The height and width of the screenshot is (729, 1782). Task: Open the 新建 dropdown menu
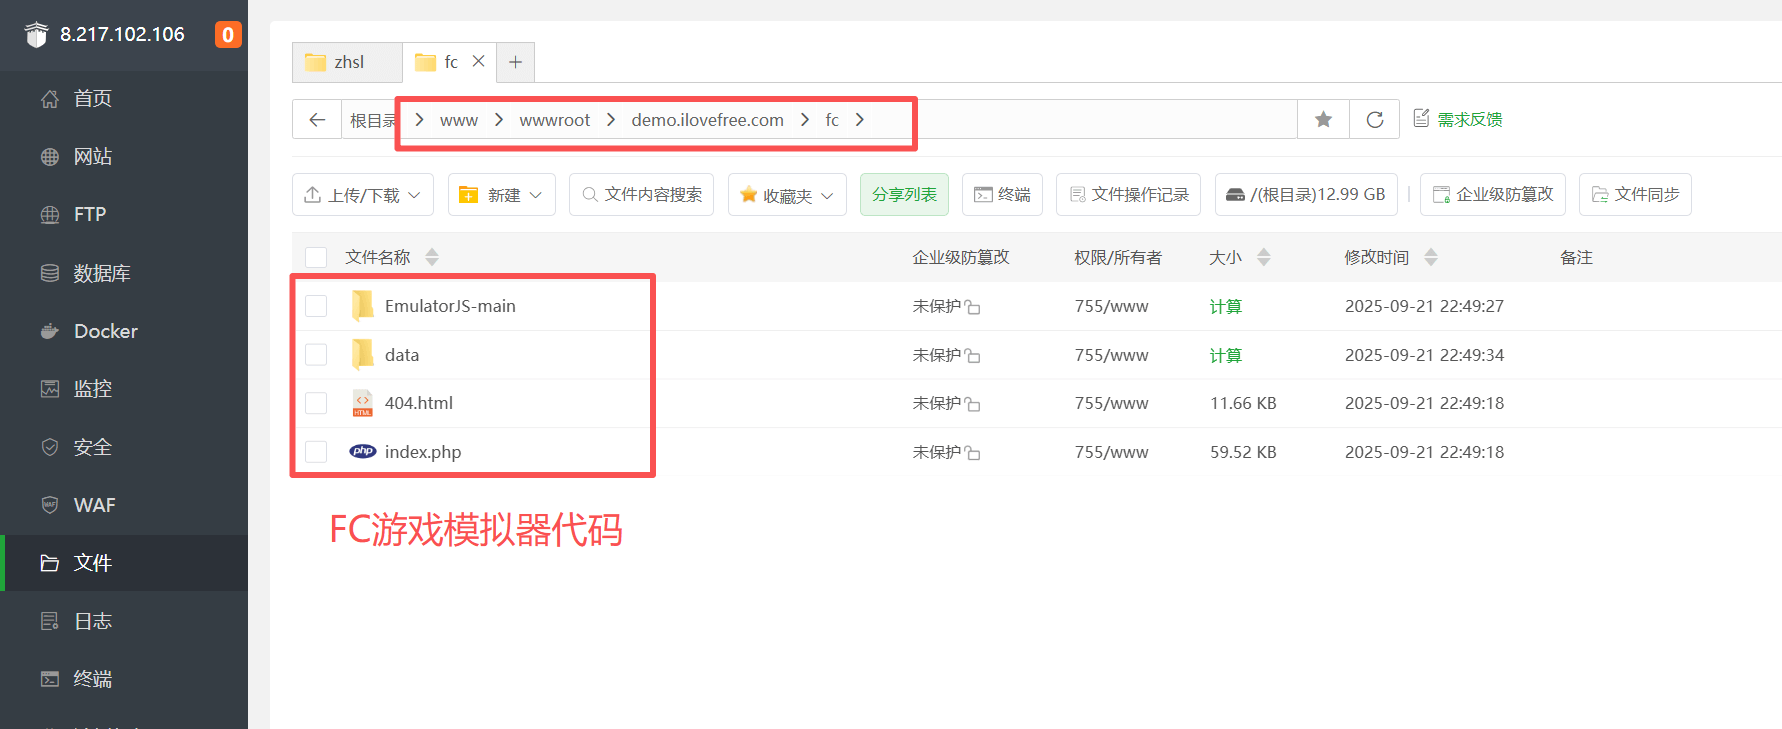click(x=501, y=195)
